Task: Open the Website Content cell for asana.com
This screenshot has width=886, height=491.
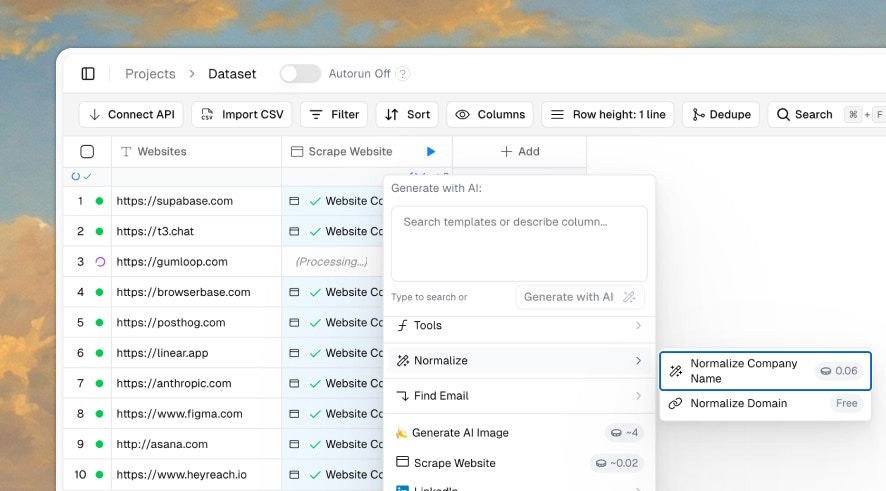Action: pos(333,444)
